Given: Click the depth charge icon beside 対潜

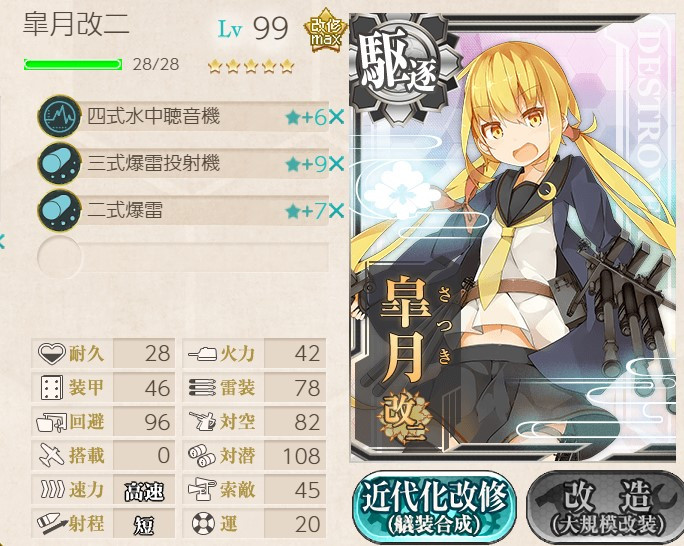Looking at the screenshot, I should (x=202, y=455).
